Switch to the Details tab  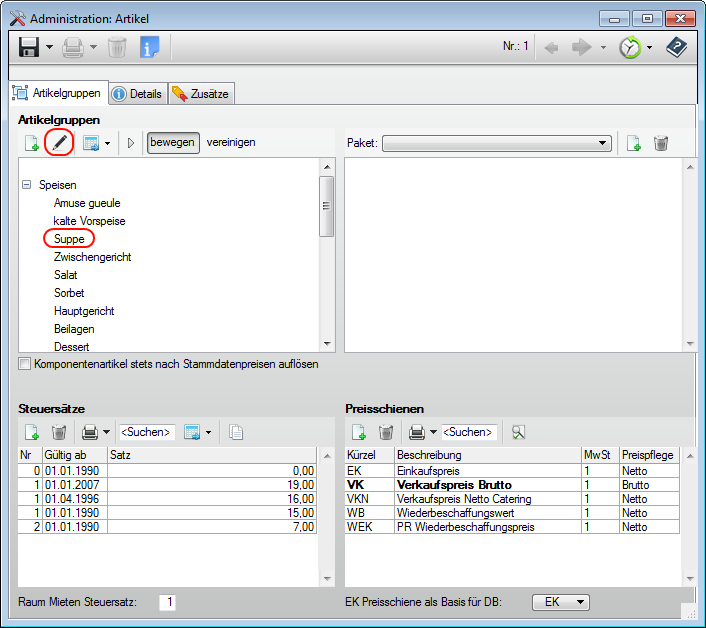coord(137,93)
